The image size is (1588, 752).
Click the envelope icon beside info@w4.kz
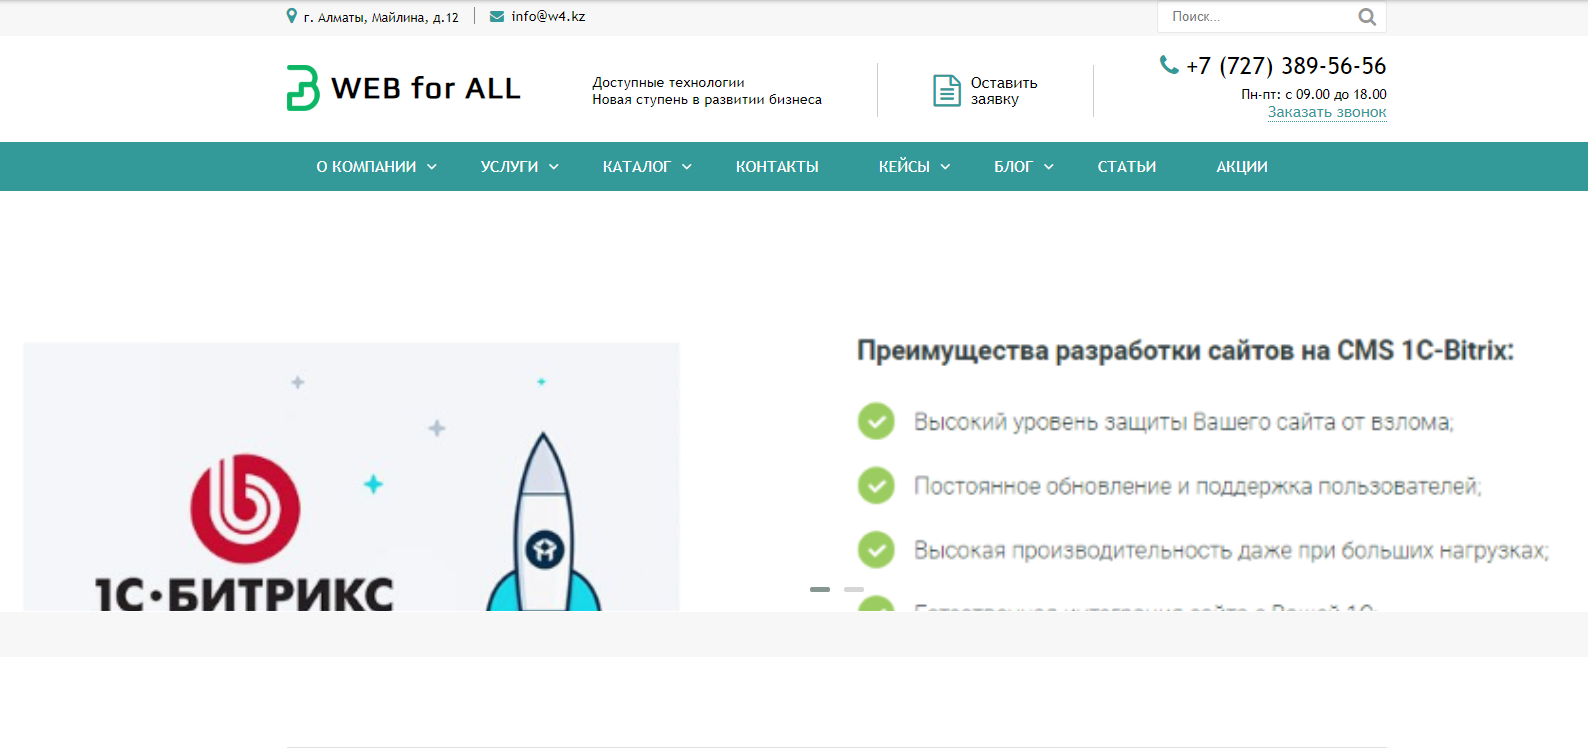click(x=496, y=16)
